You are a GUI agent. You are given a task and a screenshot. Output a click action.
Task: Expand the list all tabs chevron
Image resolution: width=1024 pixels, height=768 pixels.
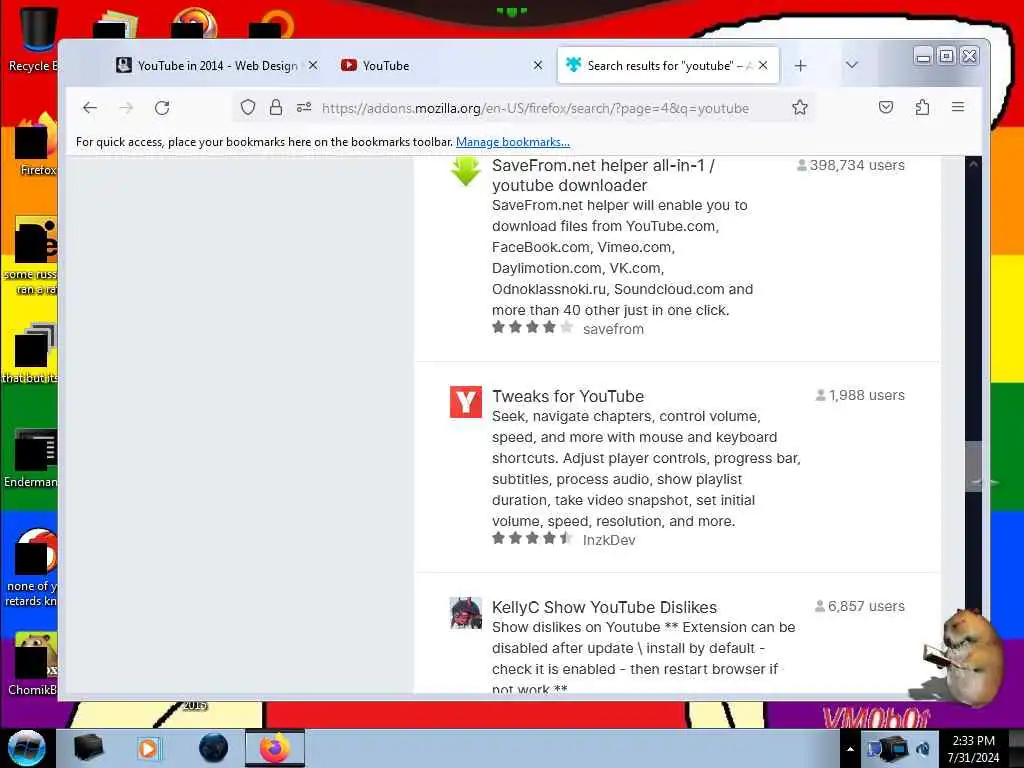click(x=852, y=65)
